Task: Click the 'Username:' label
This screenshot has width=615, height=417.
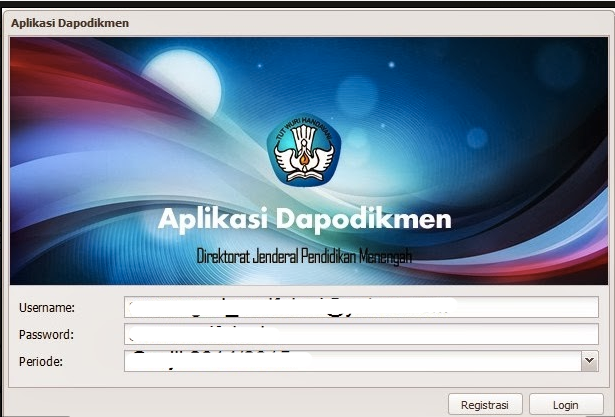Action: 47,308
